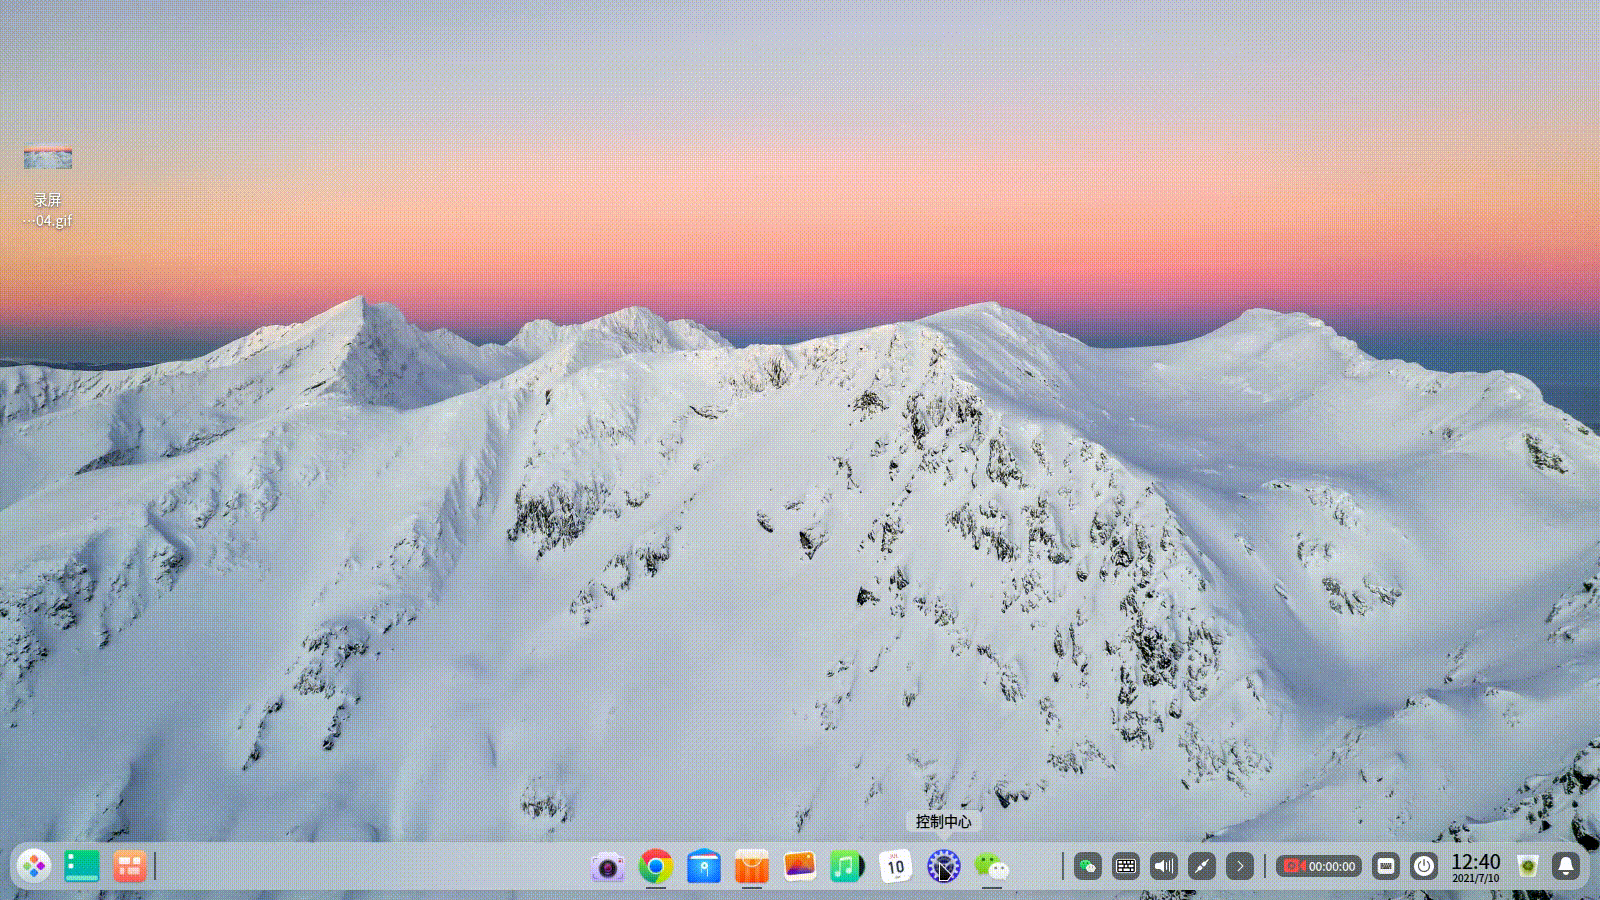Open the Calendar app
1600x900 pixels.
click(895, 866)
